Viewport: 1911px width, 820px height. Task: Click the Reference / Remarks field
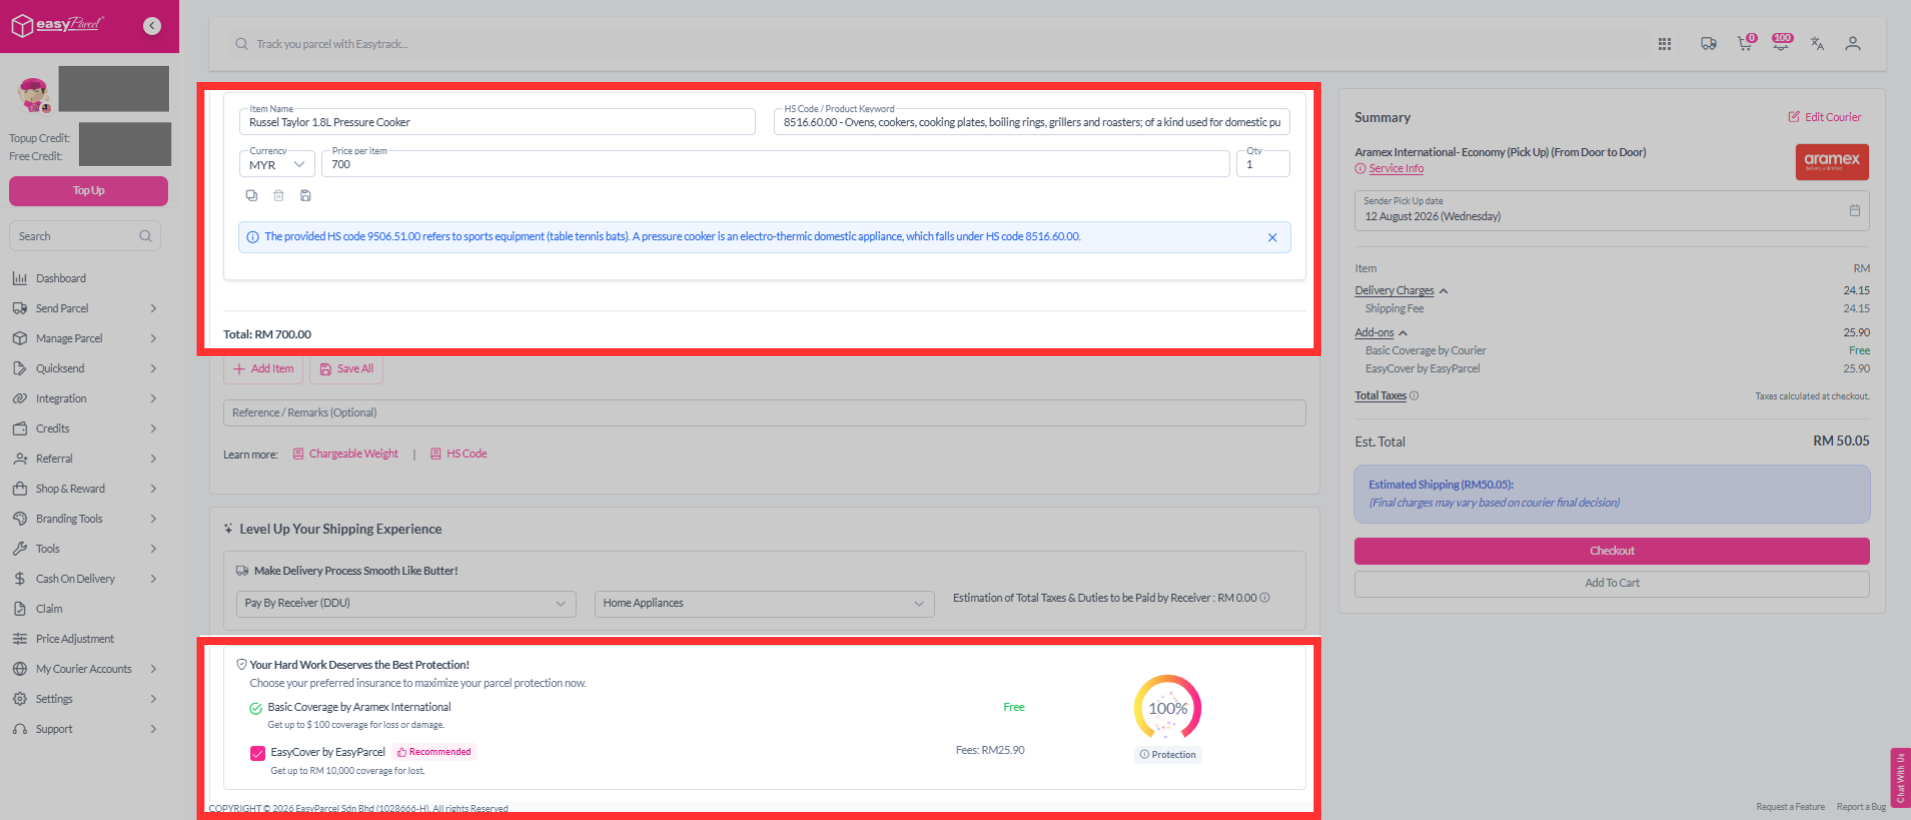pyautogui.click(x=764, y=413)
